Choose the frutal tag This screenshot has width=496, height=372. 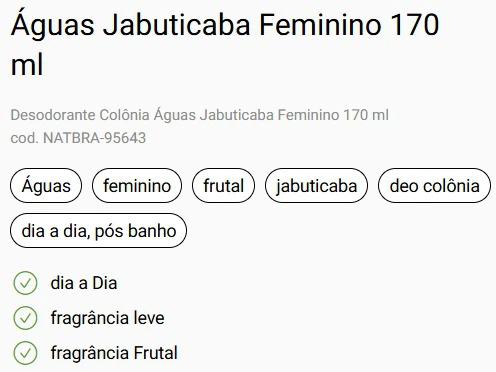(223, 186)
